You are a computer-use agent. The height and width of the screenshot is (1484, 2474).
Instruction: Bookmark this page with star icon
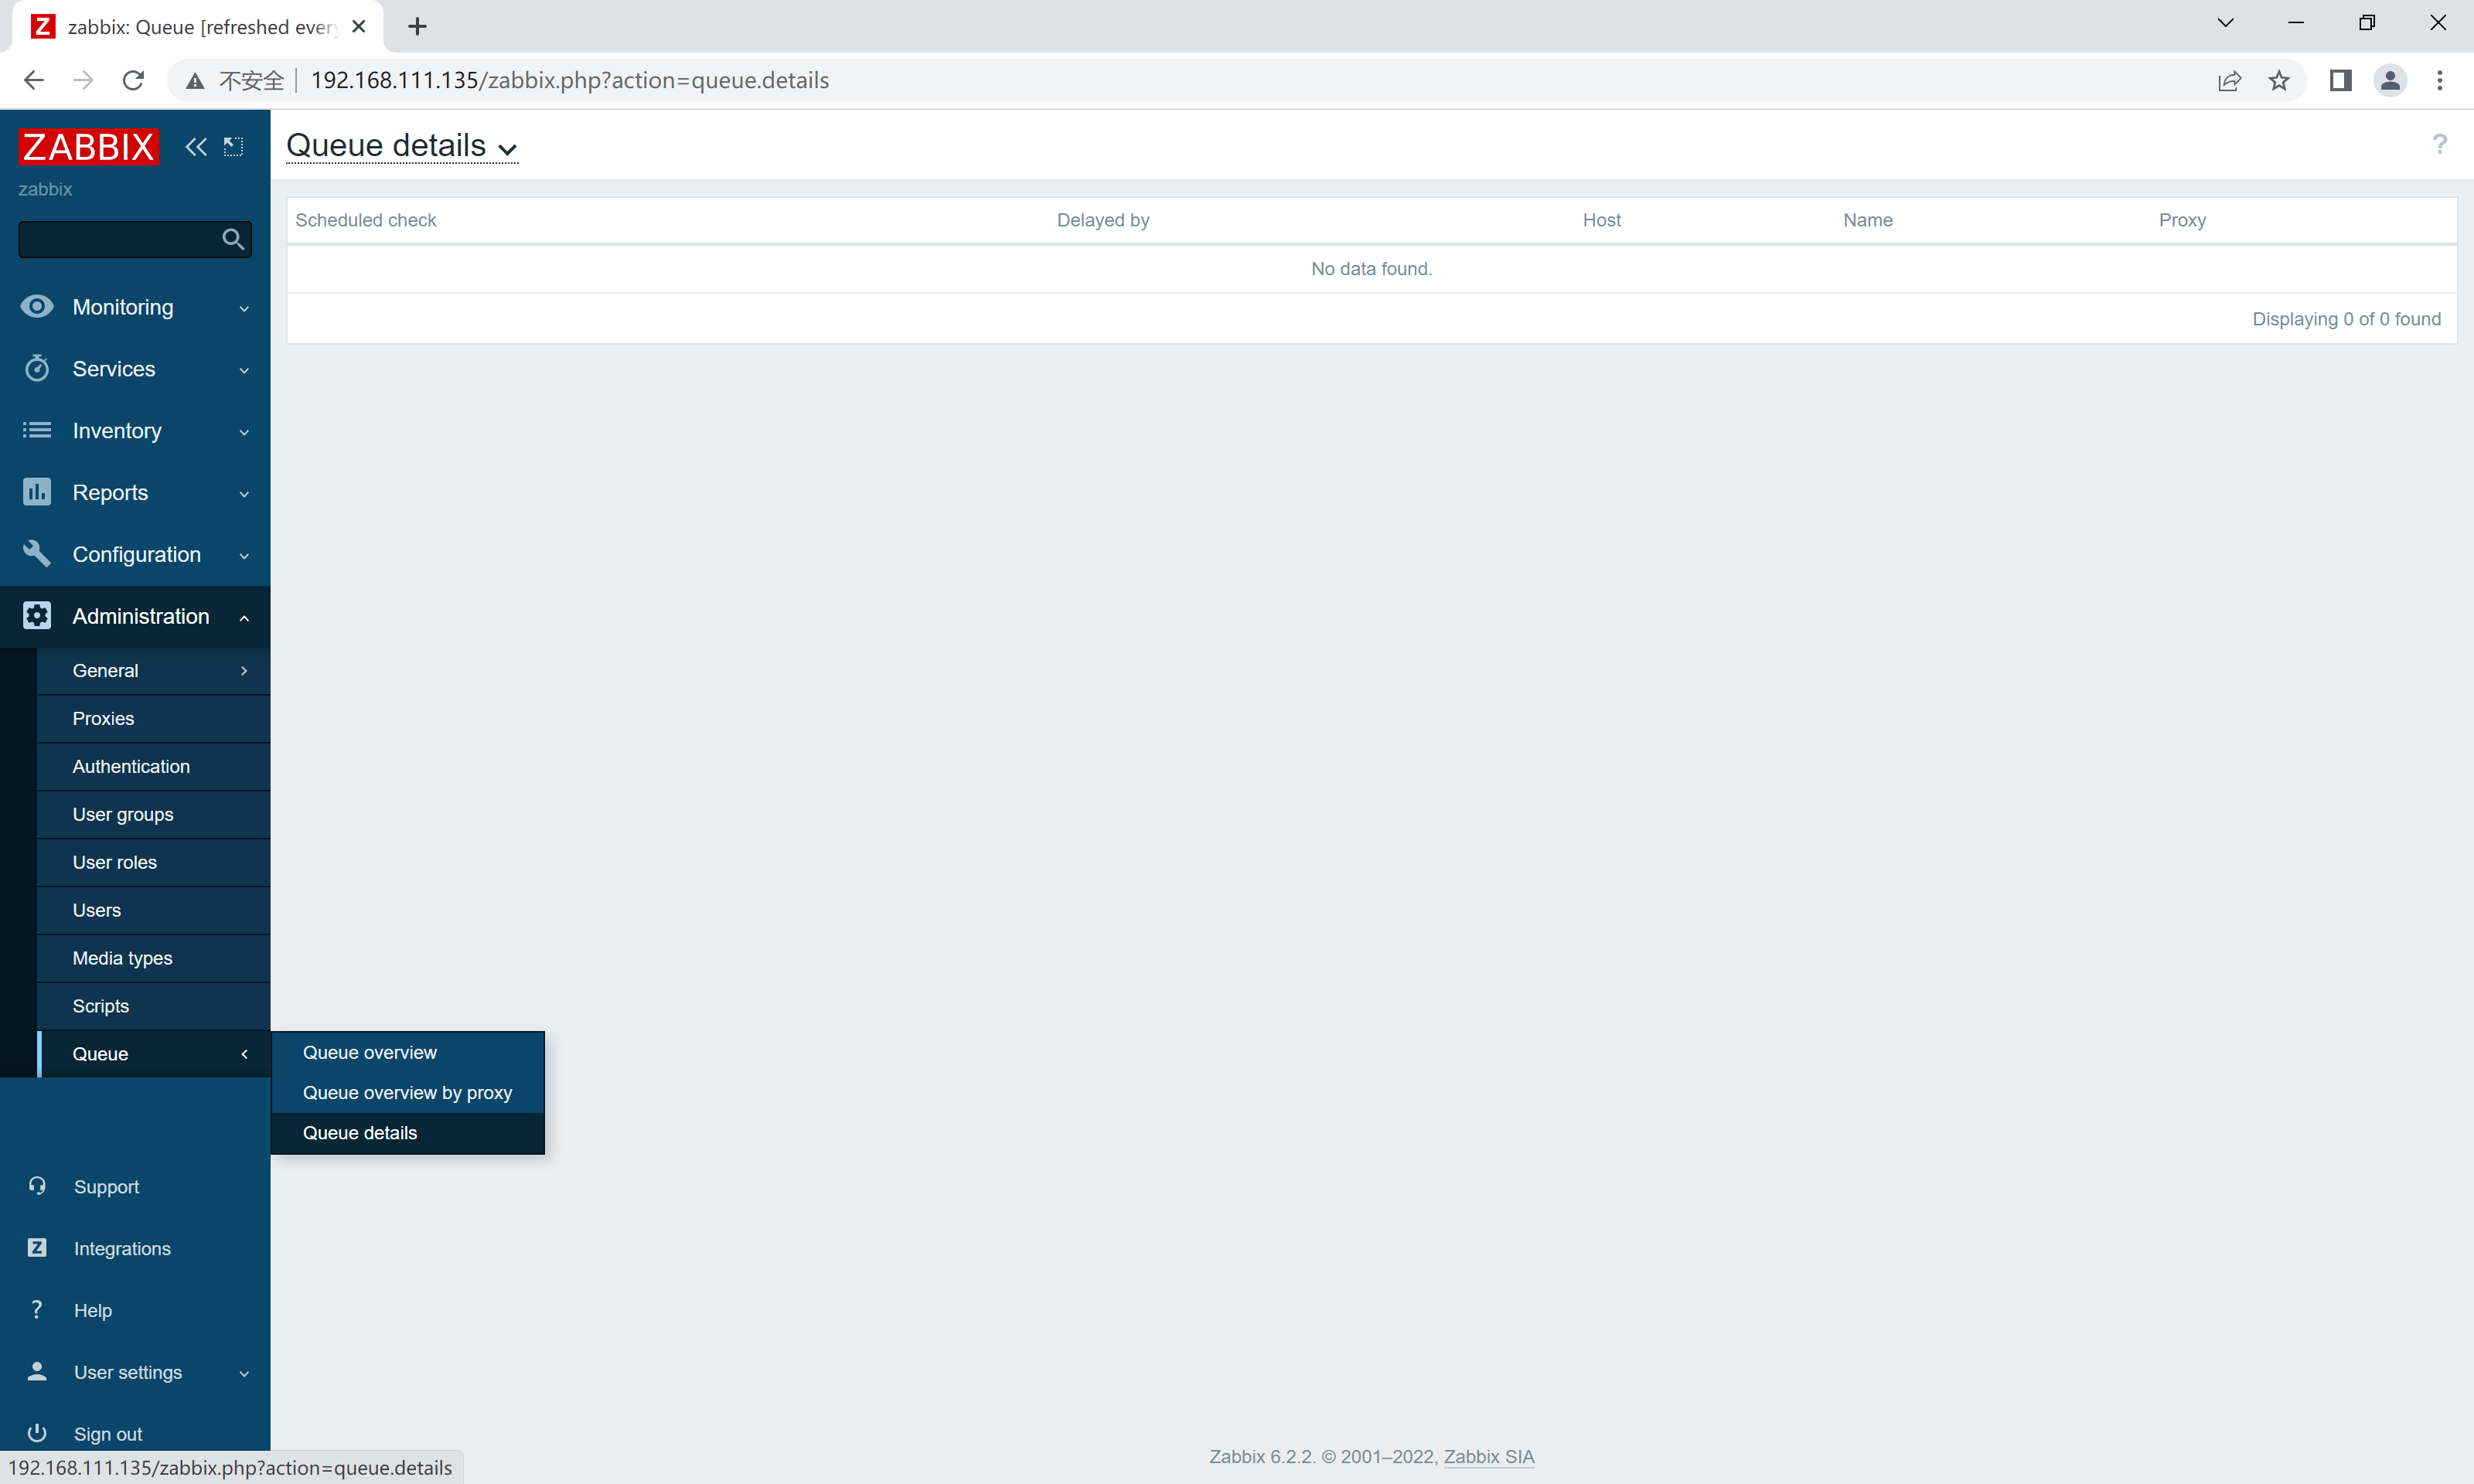pyautogui.click(x=2279, y=80)
